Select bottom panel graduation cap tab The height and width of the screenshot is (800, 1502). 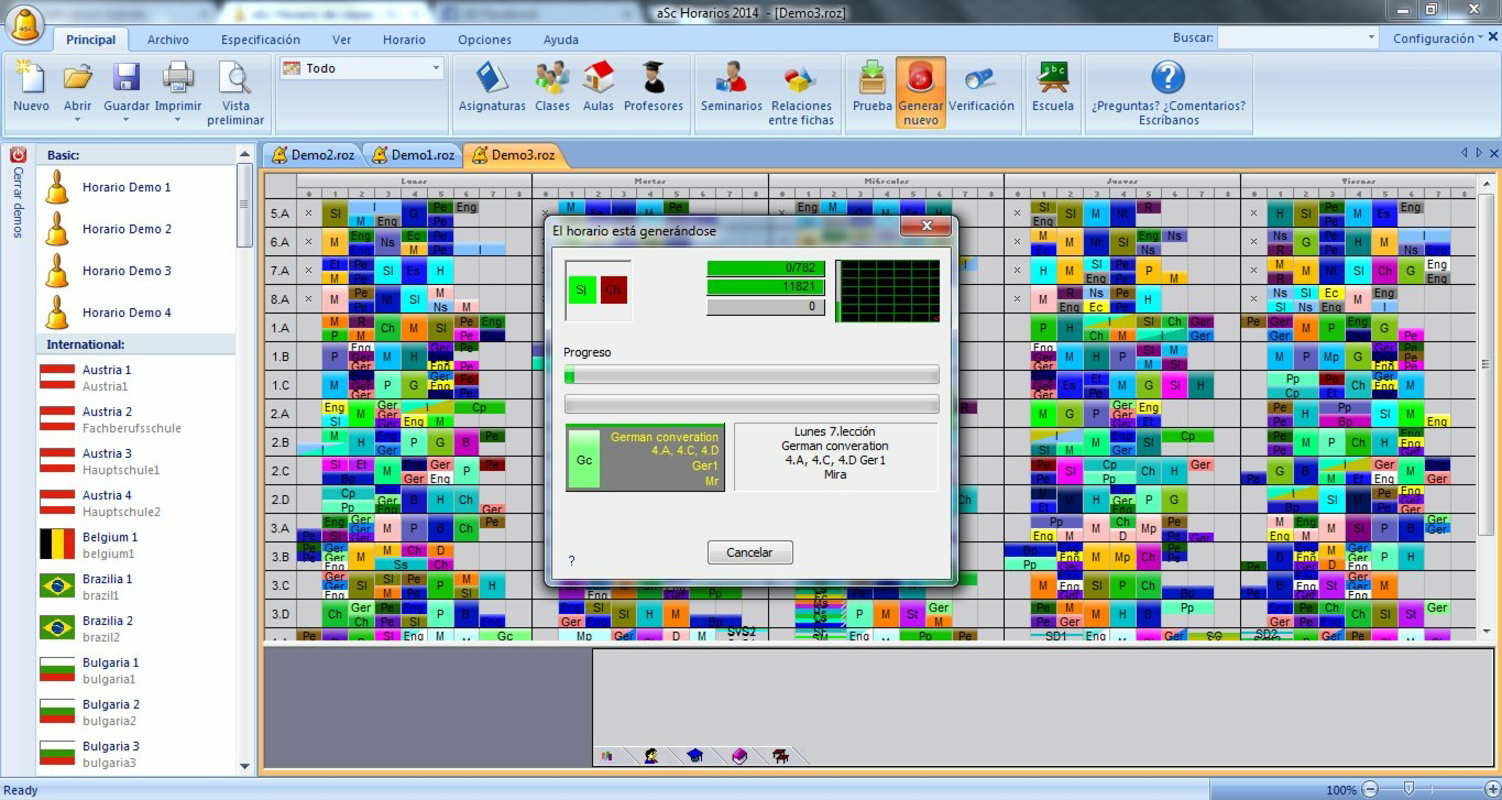coord(695,756)
